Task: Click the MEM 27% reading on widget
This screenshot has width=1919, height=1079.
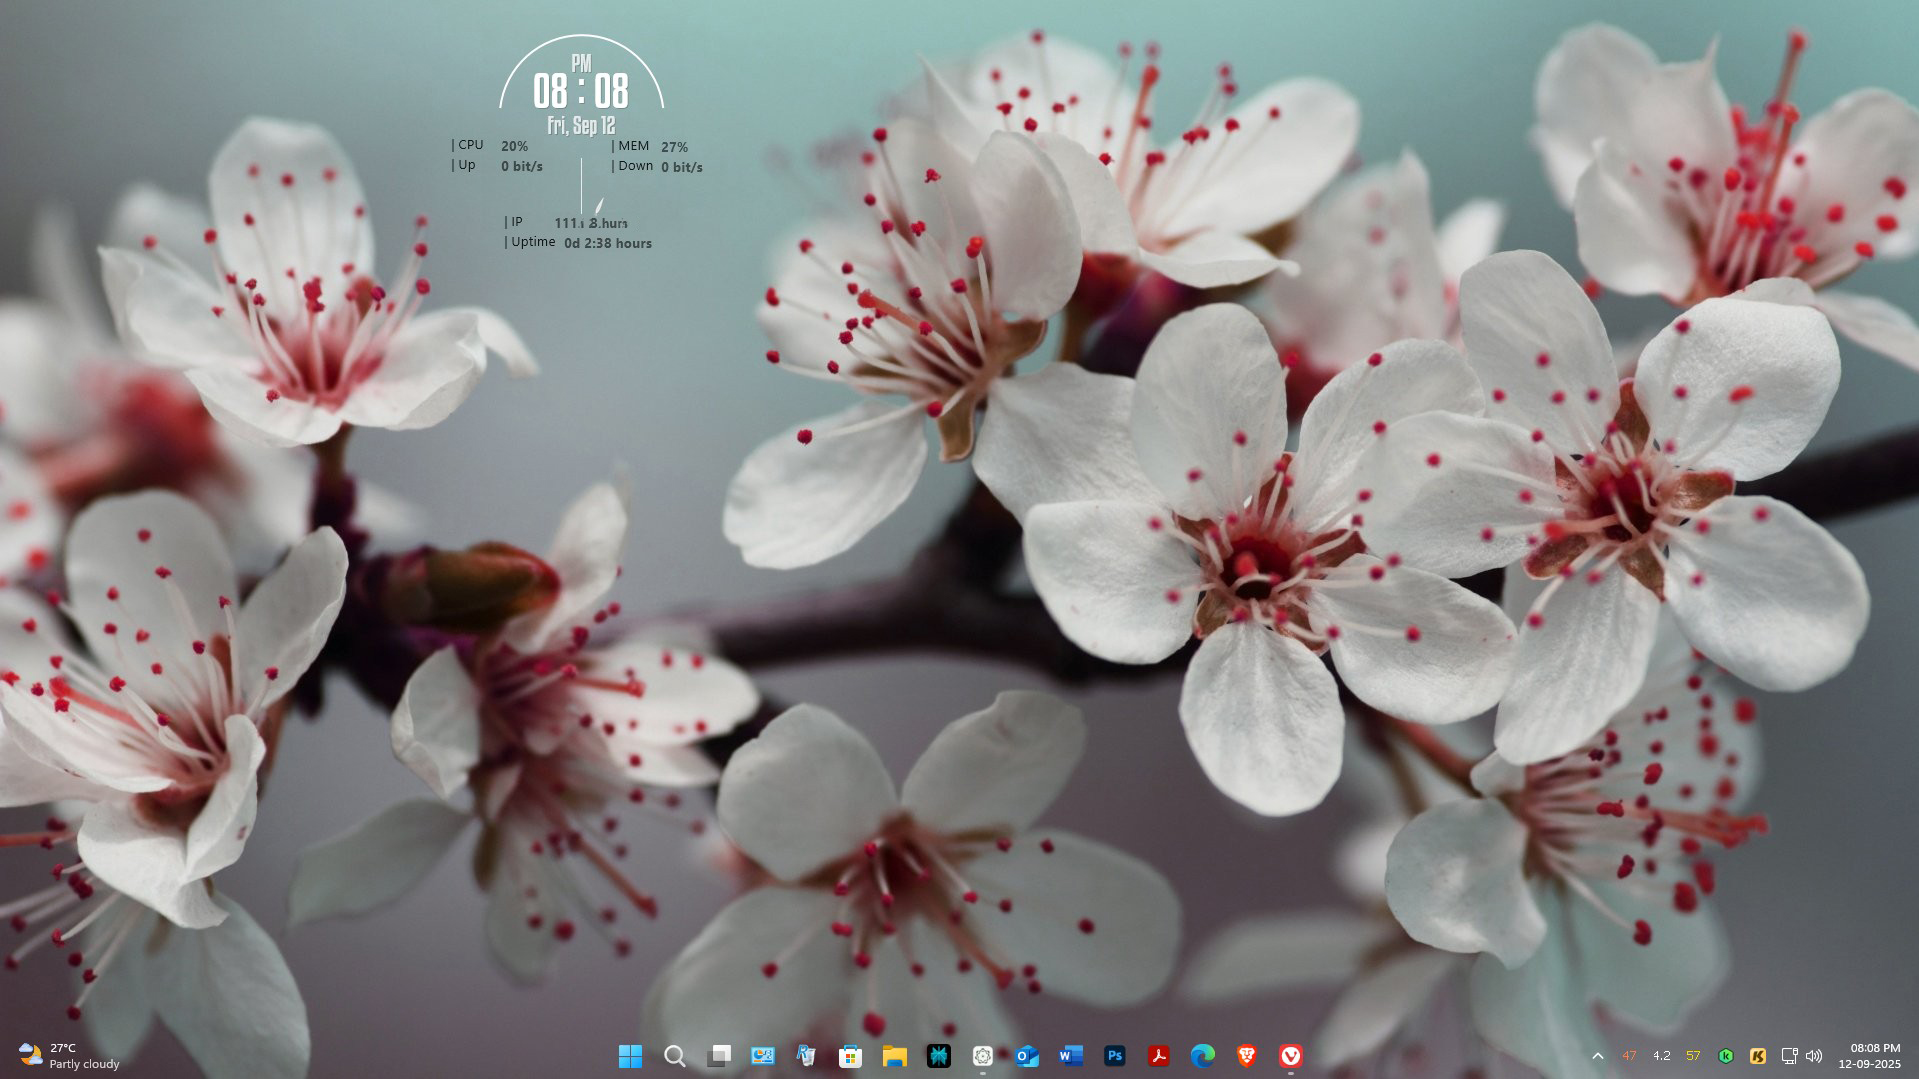Action: 650,146
